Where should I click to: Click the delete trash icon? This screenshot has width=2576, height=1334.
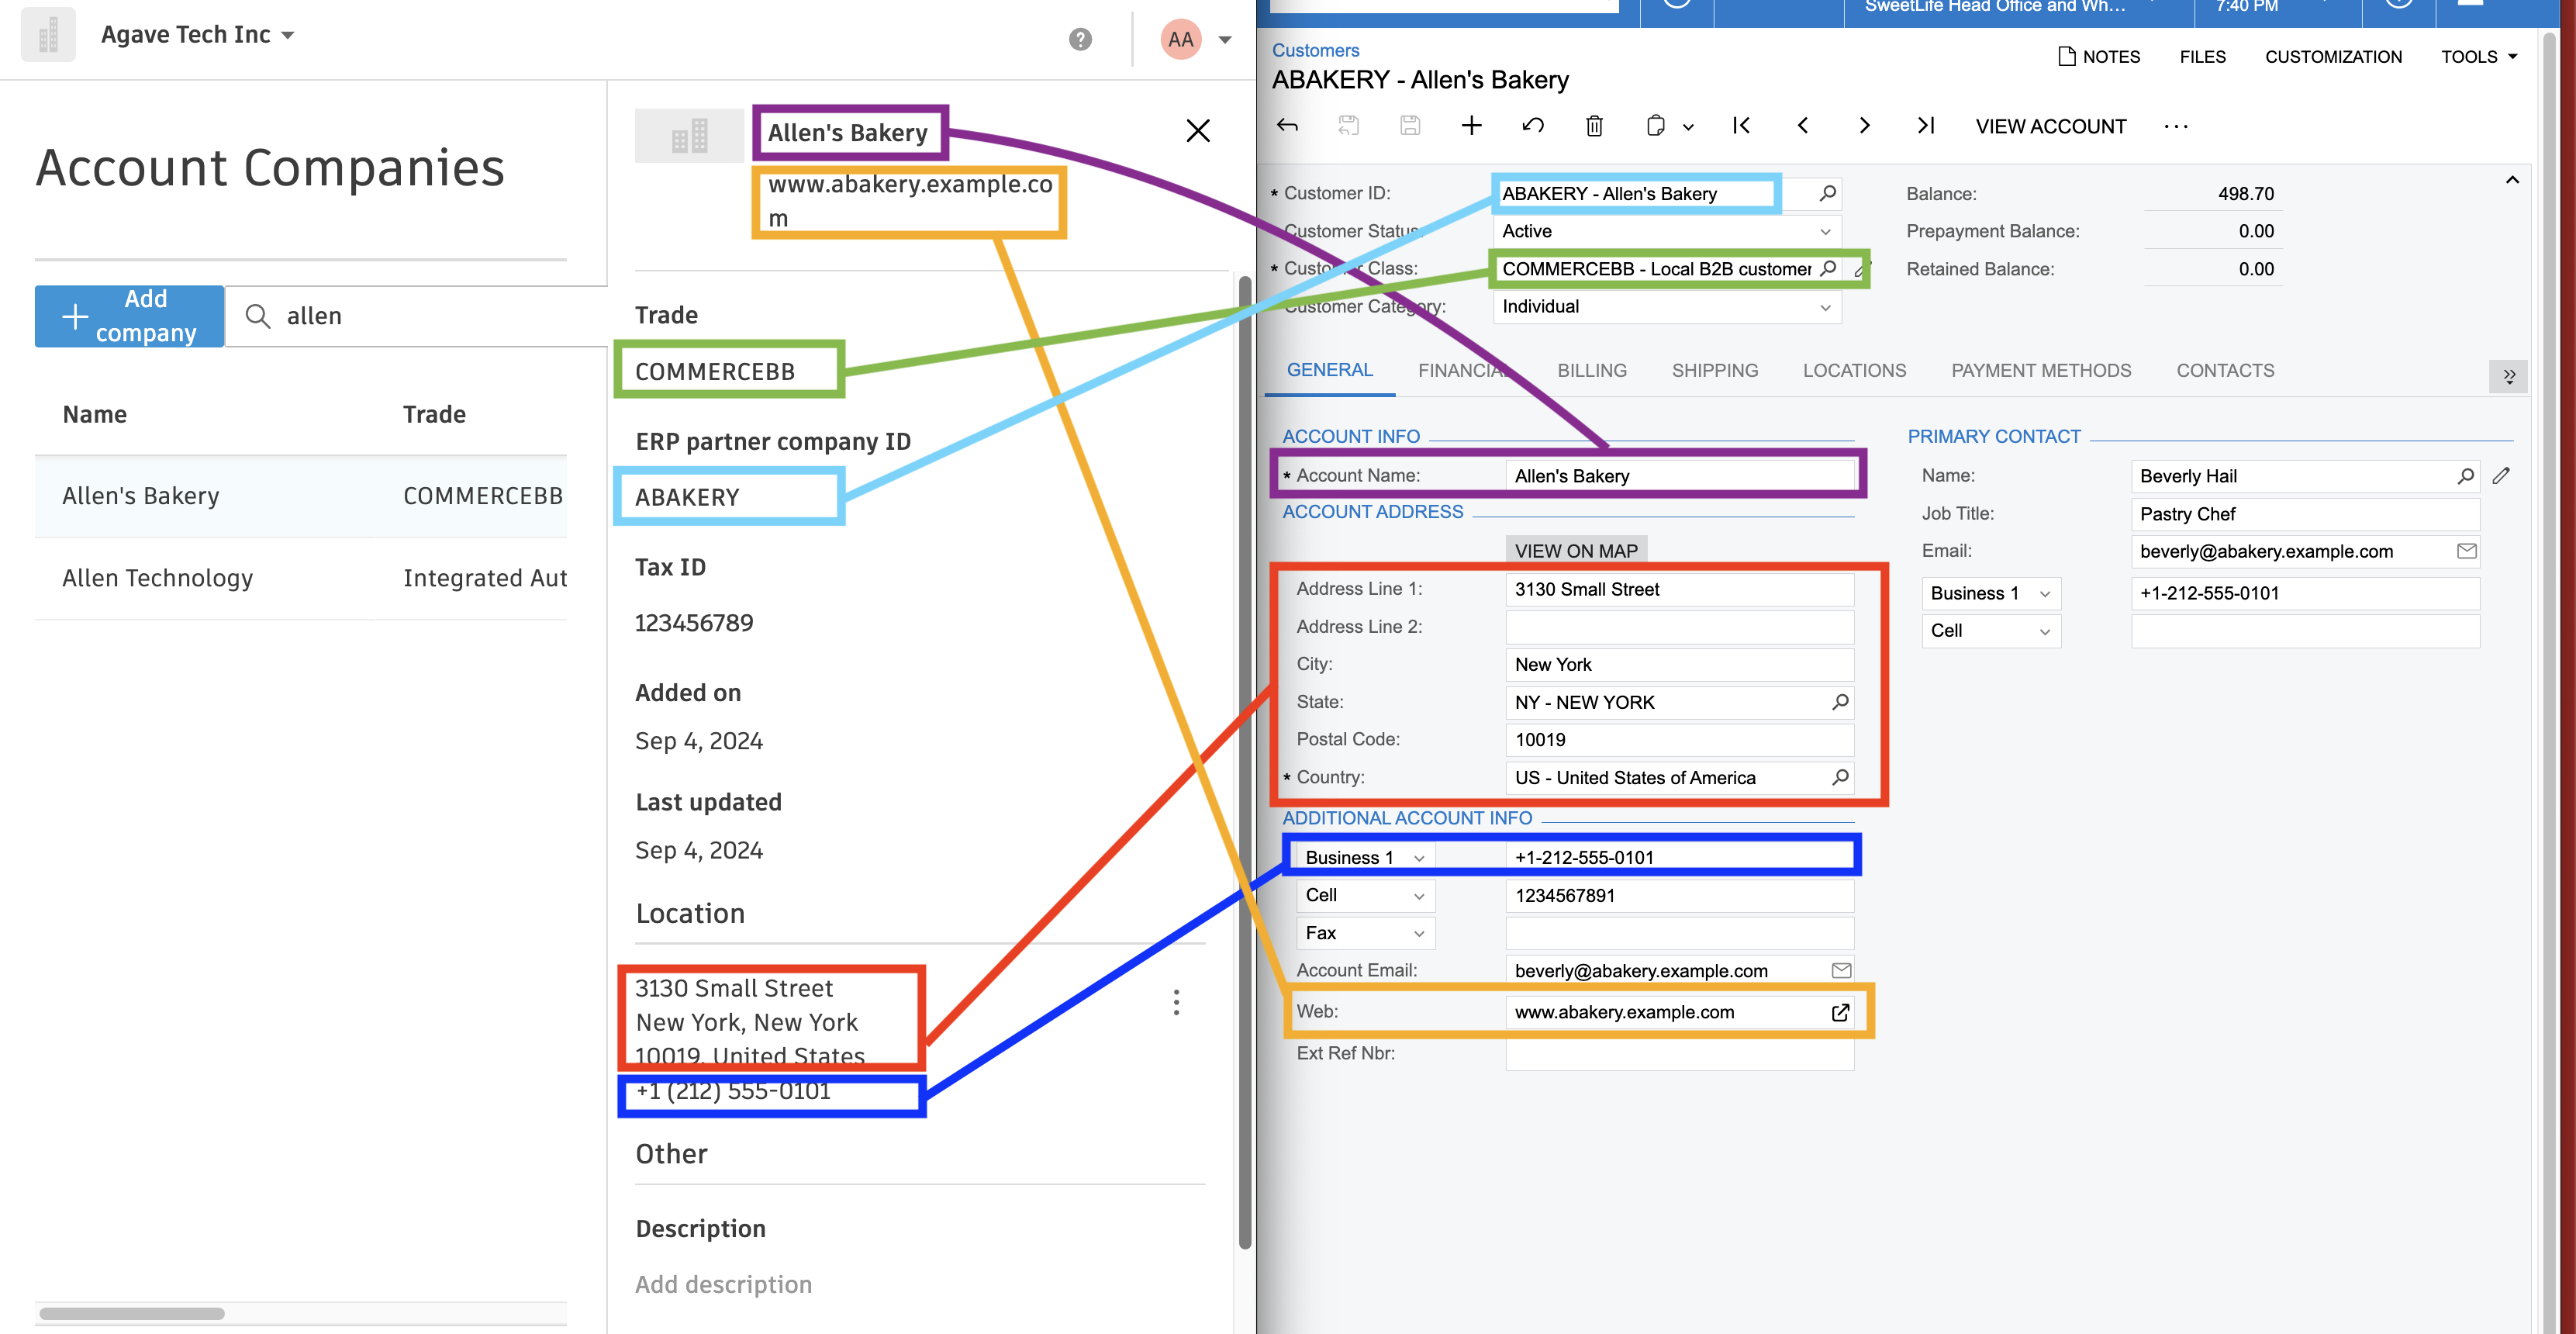pos(1594,126)
